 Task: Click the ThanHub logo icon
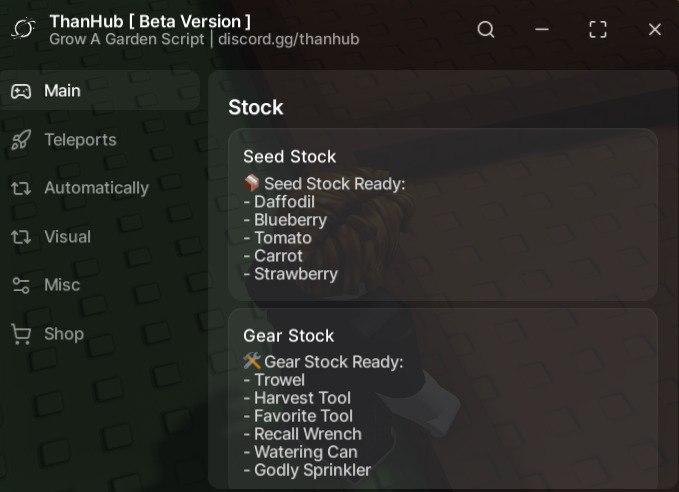click(23, 29)
